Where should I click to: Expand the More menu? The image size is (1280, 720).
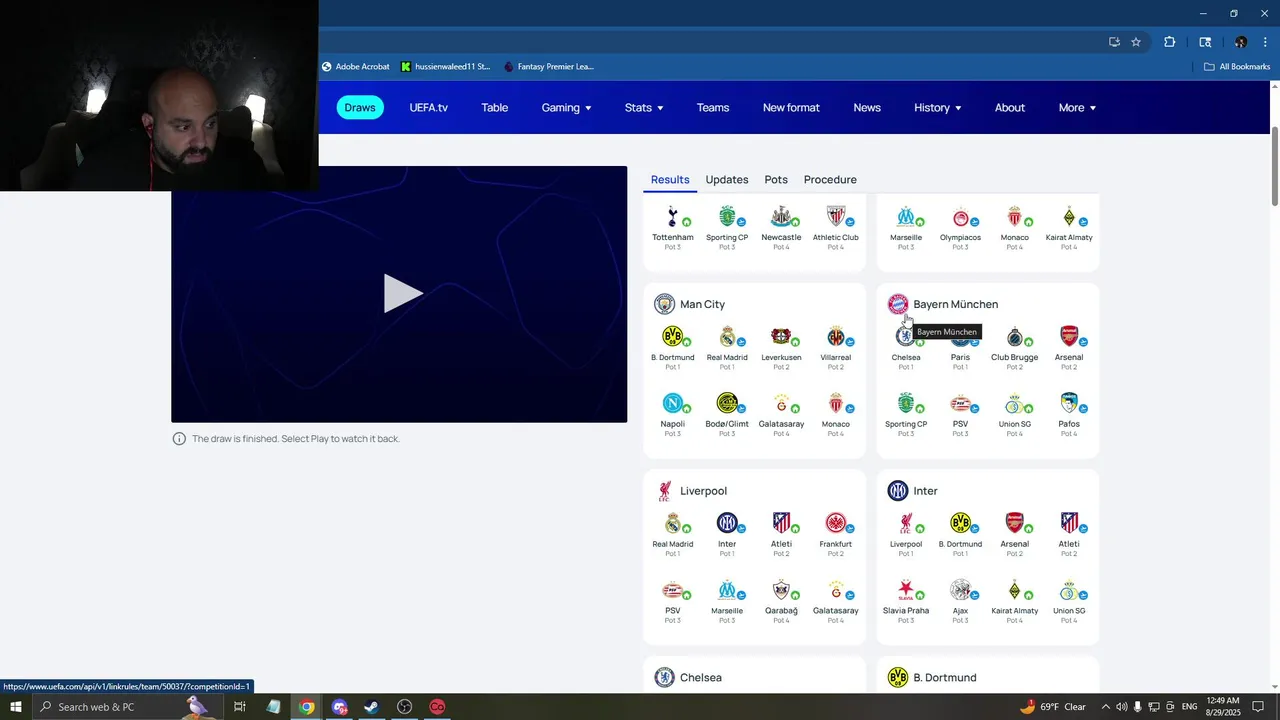(x=1077, y=108)
